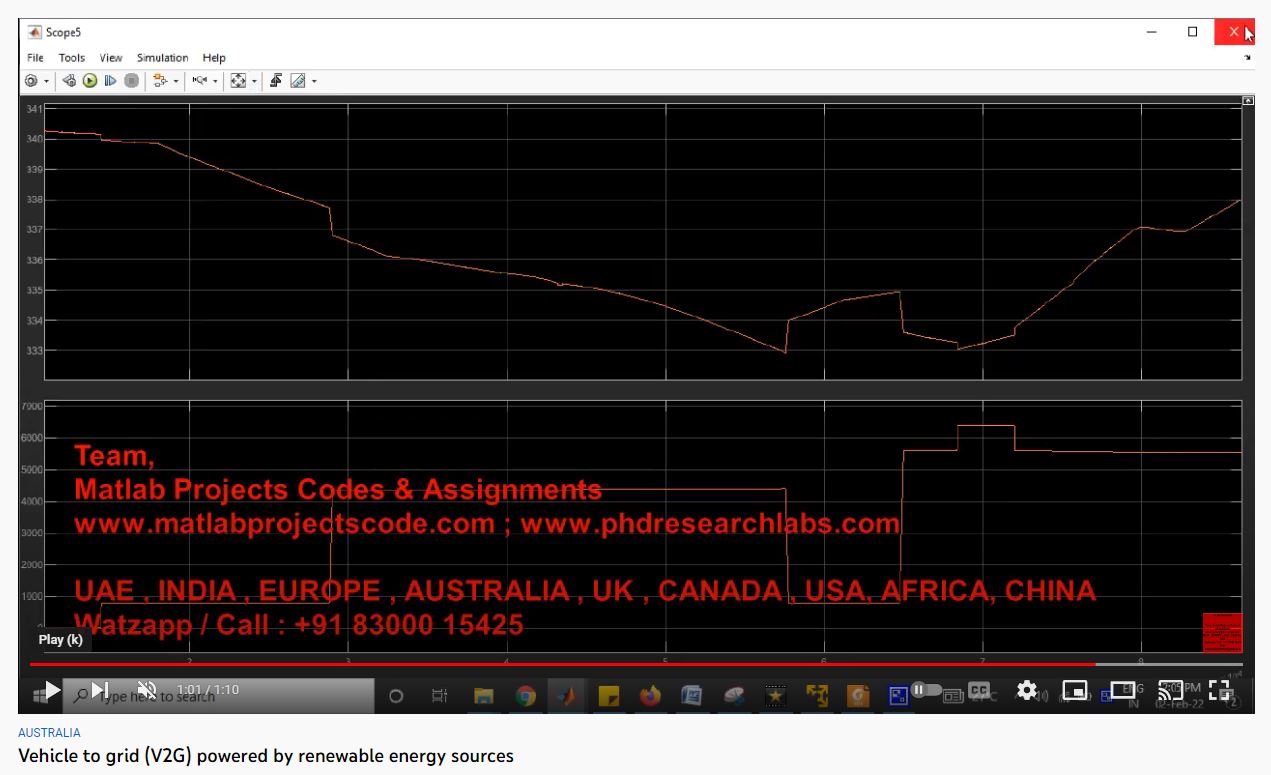Viewport: 1271px width, 775px height.
Task: Open the Tools menu
Action: [x=72, y=58]
